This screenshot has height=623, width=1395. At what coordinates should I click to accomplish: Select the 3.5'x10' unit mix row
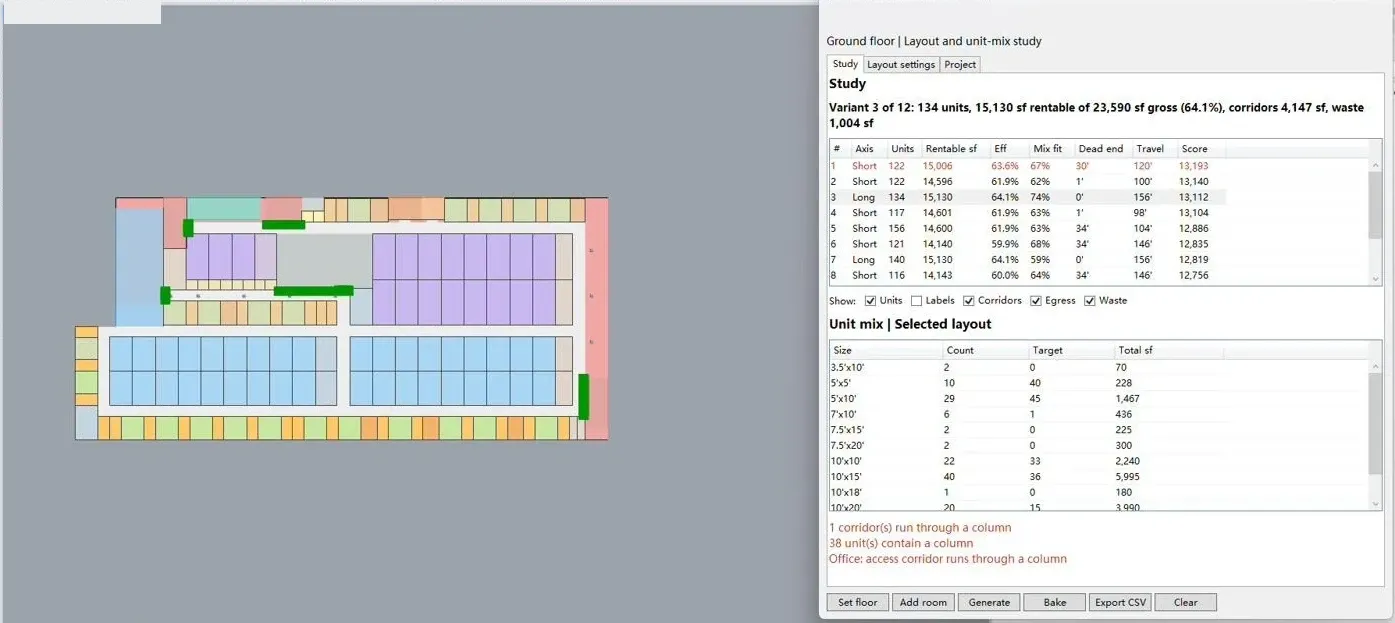(x=1025, y=367)
